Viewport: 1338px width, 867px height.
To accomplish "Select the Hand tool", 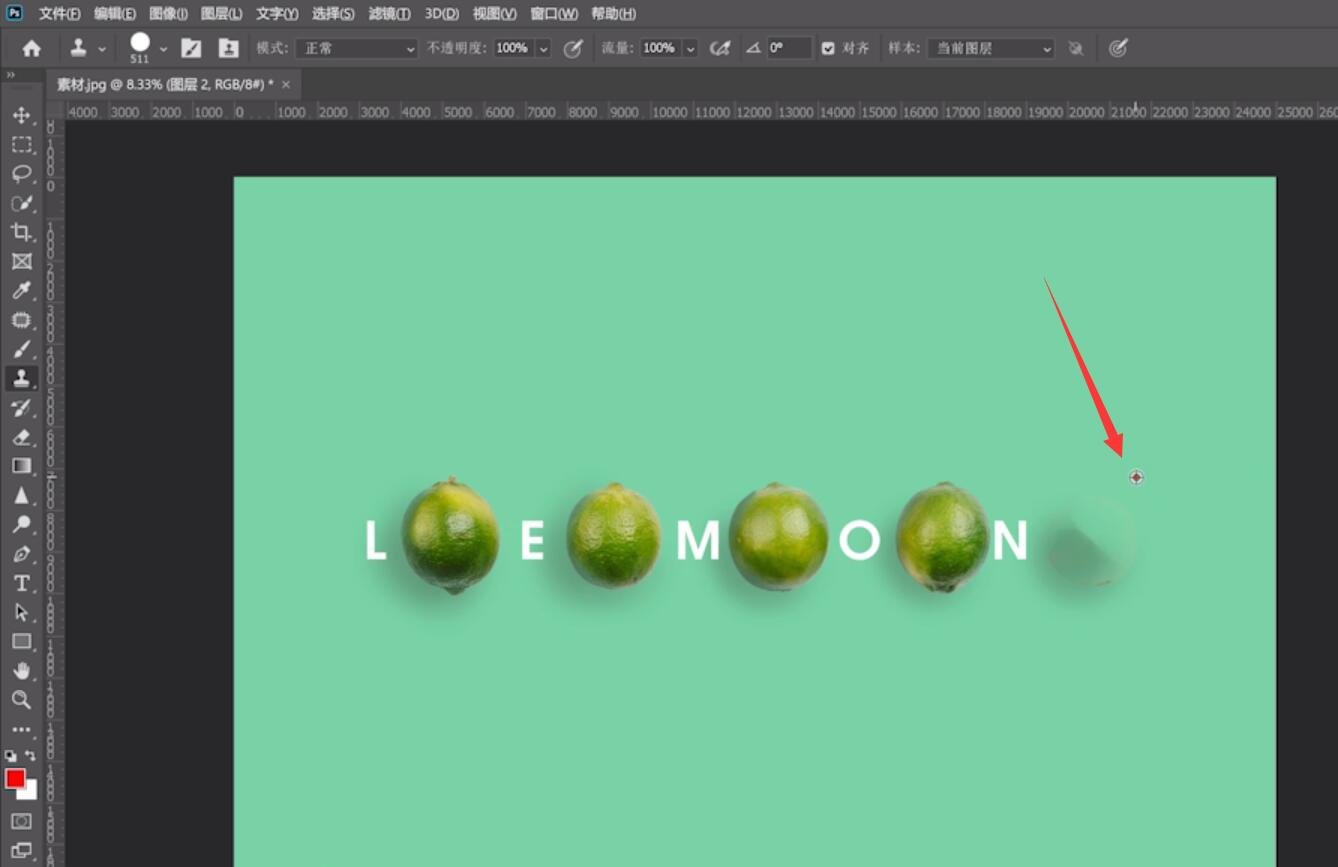I will coord(21,670).
